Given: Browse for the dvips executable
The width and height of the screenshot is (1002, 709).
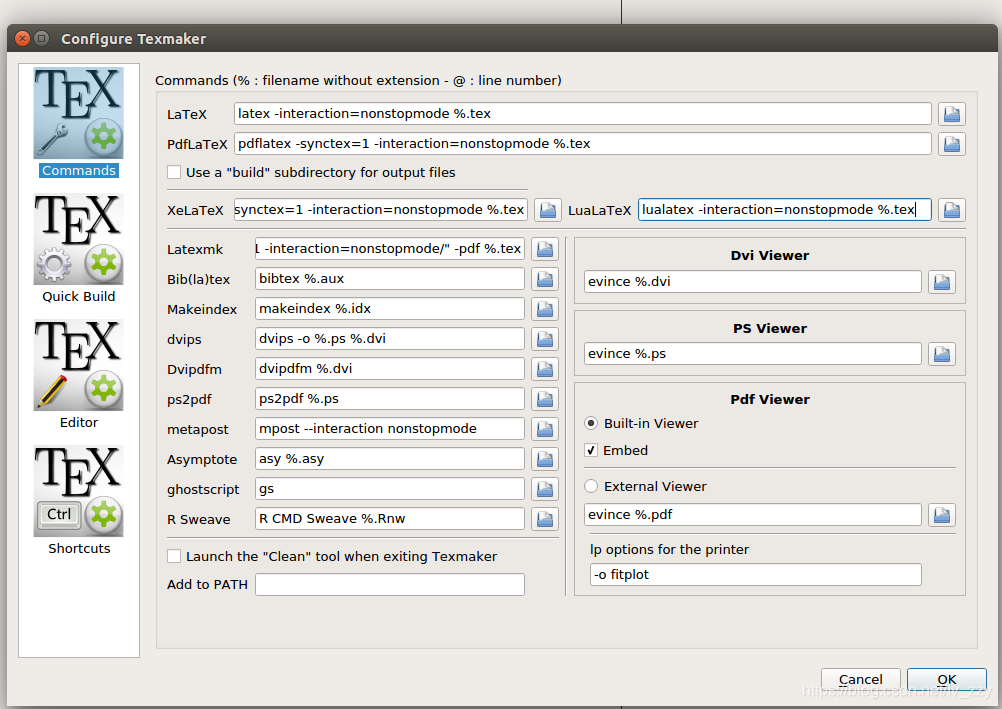Looking at the screenshot, I should click(x=544, y=339).
